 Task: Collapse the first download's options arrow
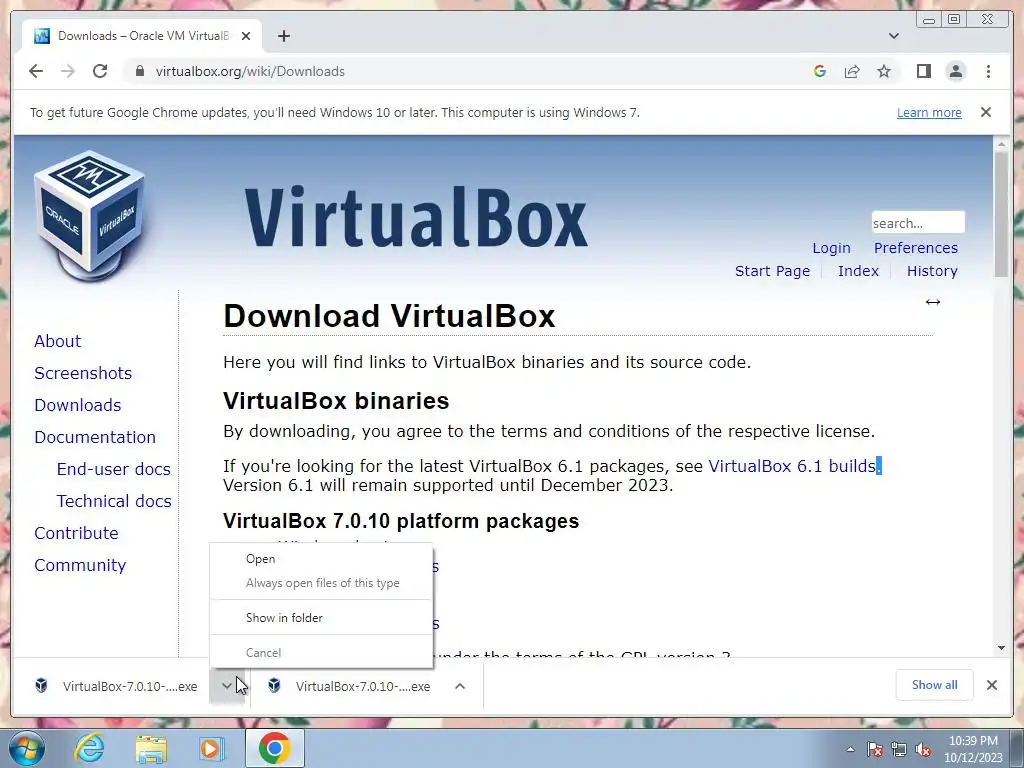tap(226, 686)
